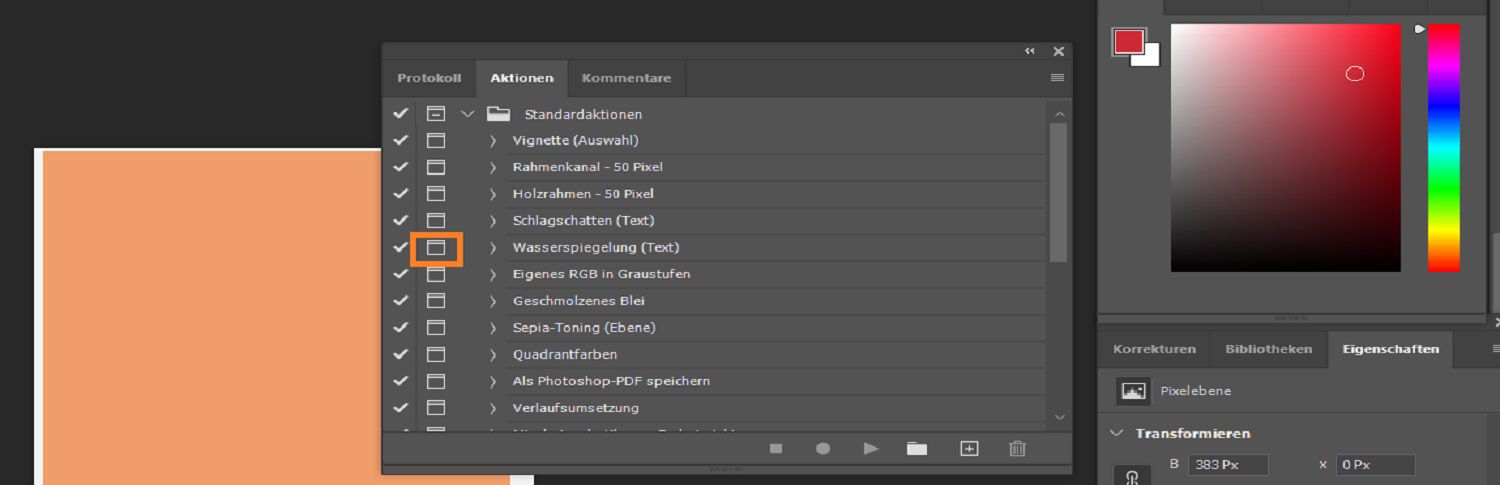Viewport: 1500px width, 485px height.
Task: Expand the Vignette (Auswahl) action steps
Action: (493, 141)
